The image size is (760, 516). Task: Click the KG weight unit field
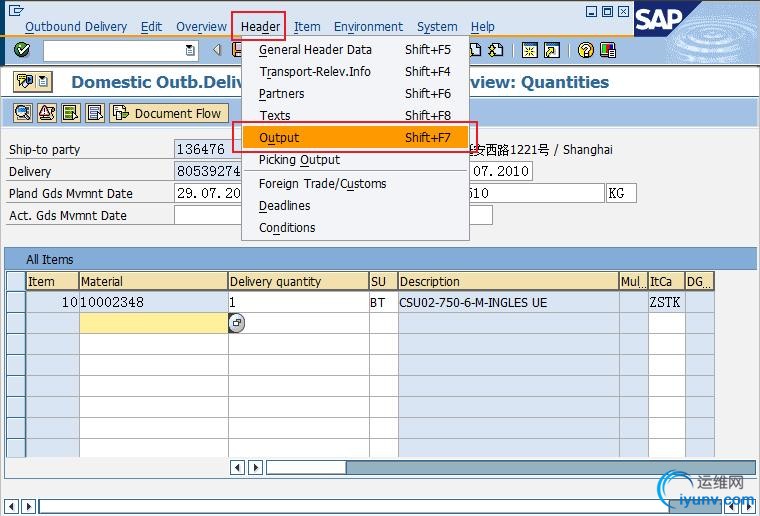coord(621,193)
